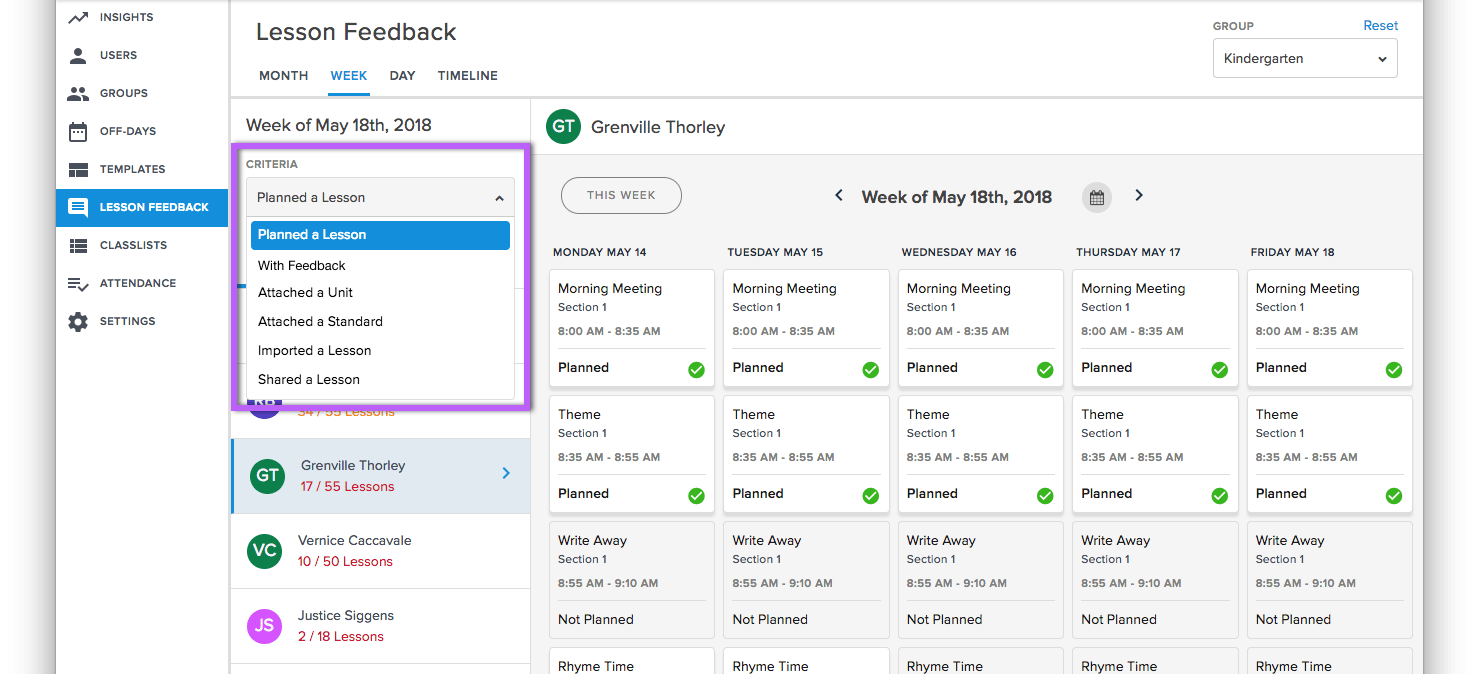Go to next week with right arrow
The image size is (1479, 674).
pos(1138,196)
